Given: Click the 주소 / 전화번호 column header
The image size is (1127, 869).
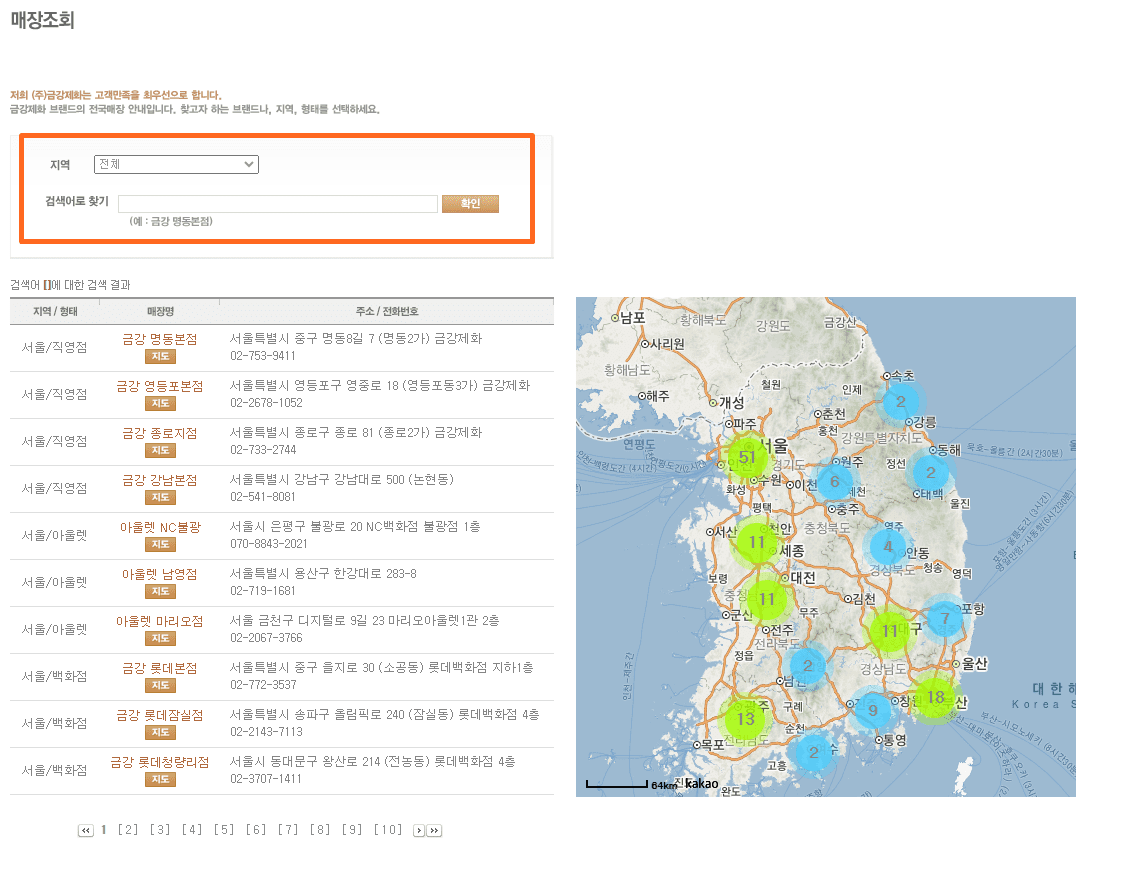Looking at the screenshot, I should 387,311.
